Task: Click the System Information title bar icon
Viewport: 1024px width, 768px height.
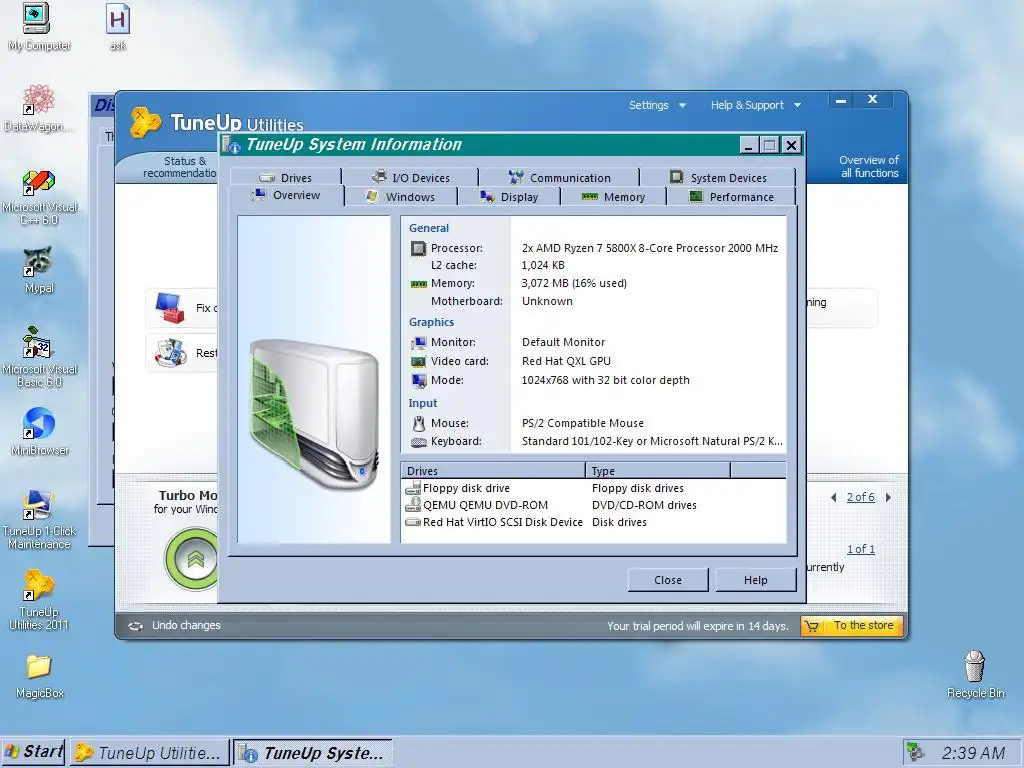Action: 231,144
